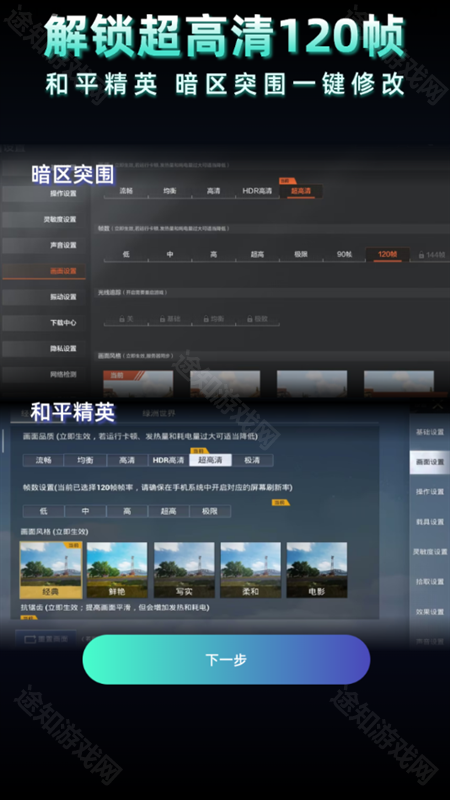Screen dimensions: 450x800
Task: Open 载具设置 in the 和平精英 sidebar
Action: point(430,522)
